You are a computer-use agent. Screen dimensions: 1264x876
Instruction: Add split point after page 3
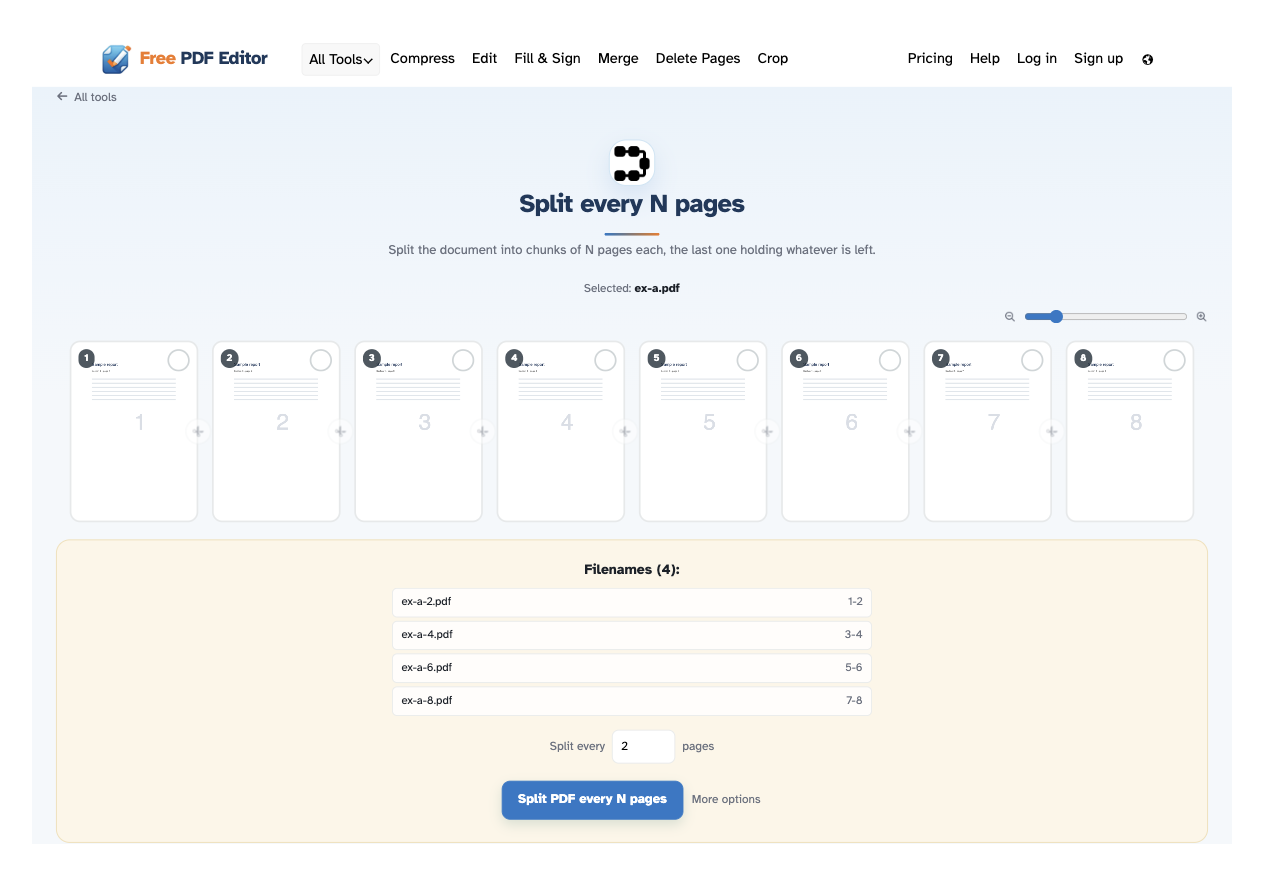pyautogui.click(x=483, y=432)
